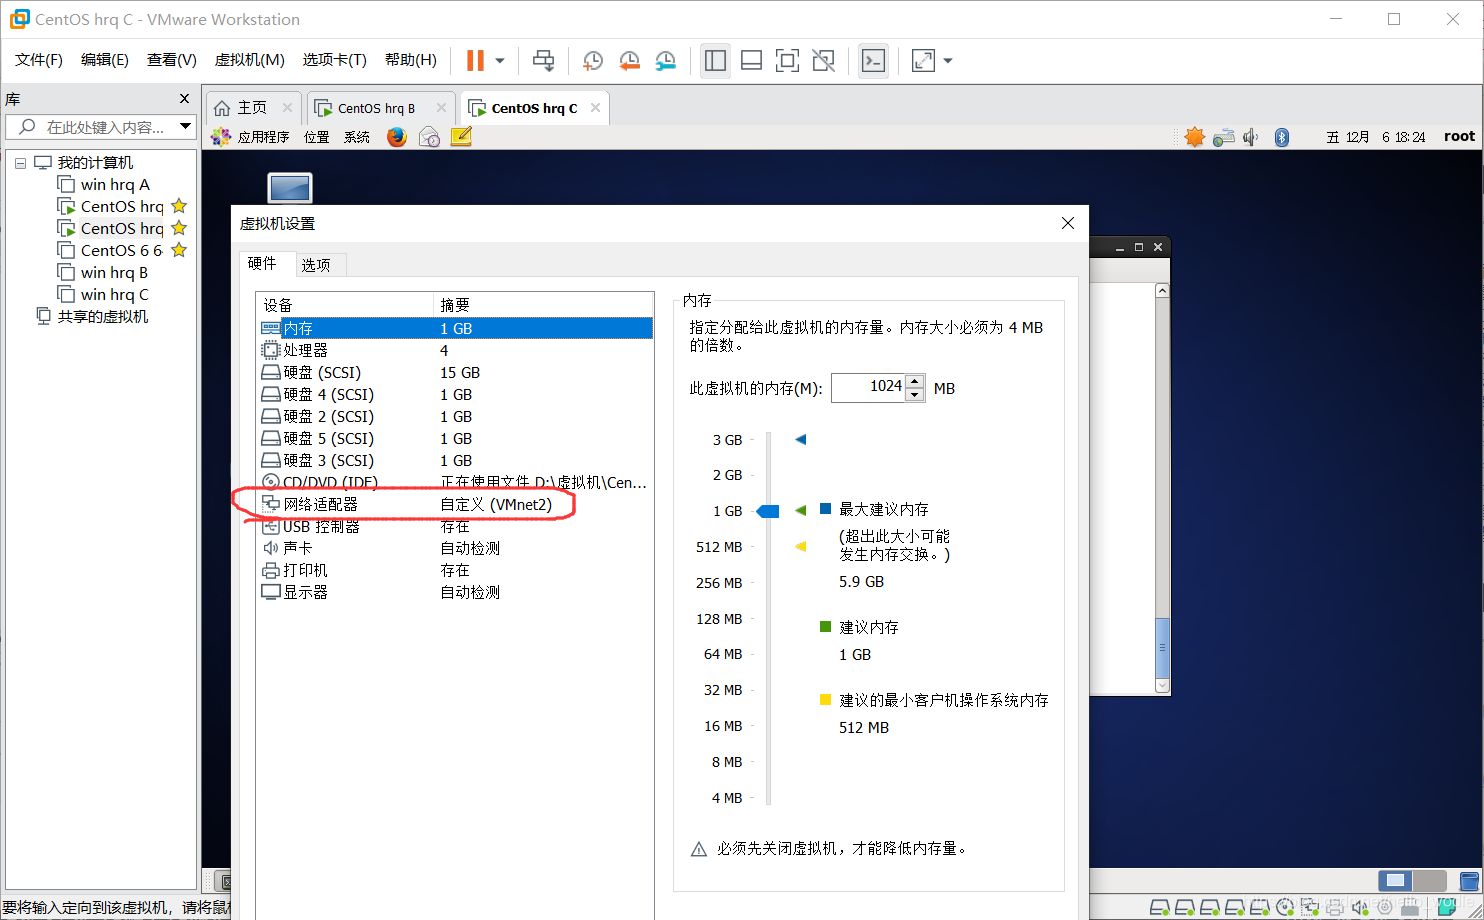Open the guest 位置 menu
The height and width of the screenshot is (920, 1484).
[x=317, y=137]
